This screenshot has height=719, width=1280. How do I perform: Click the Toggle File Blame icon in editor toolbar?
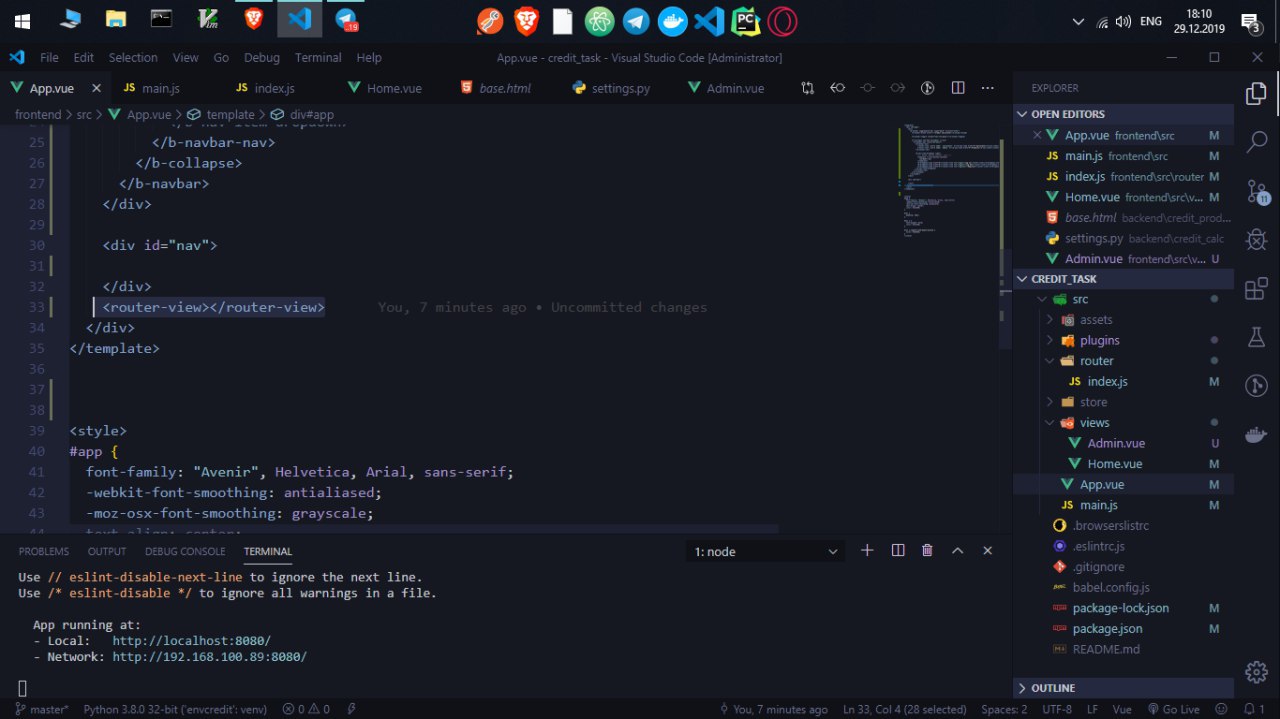point(927,88)
